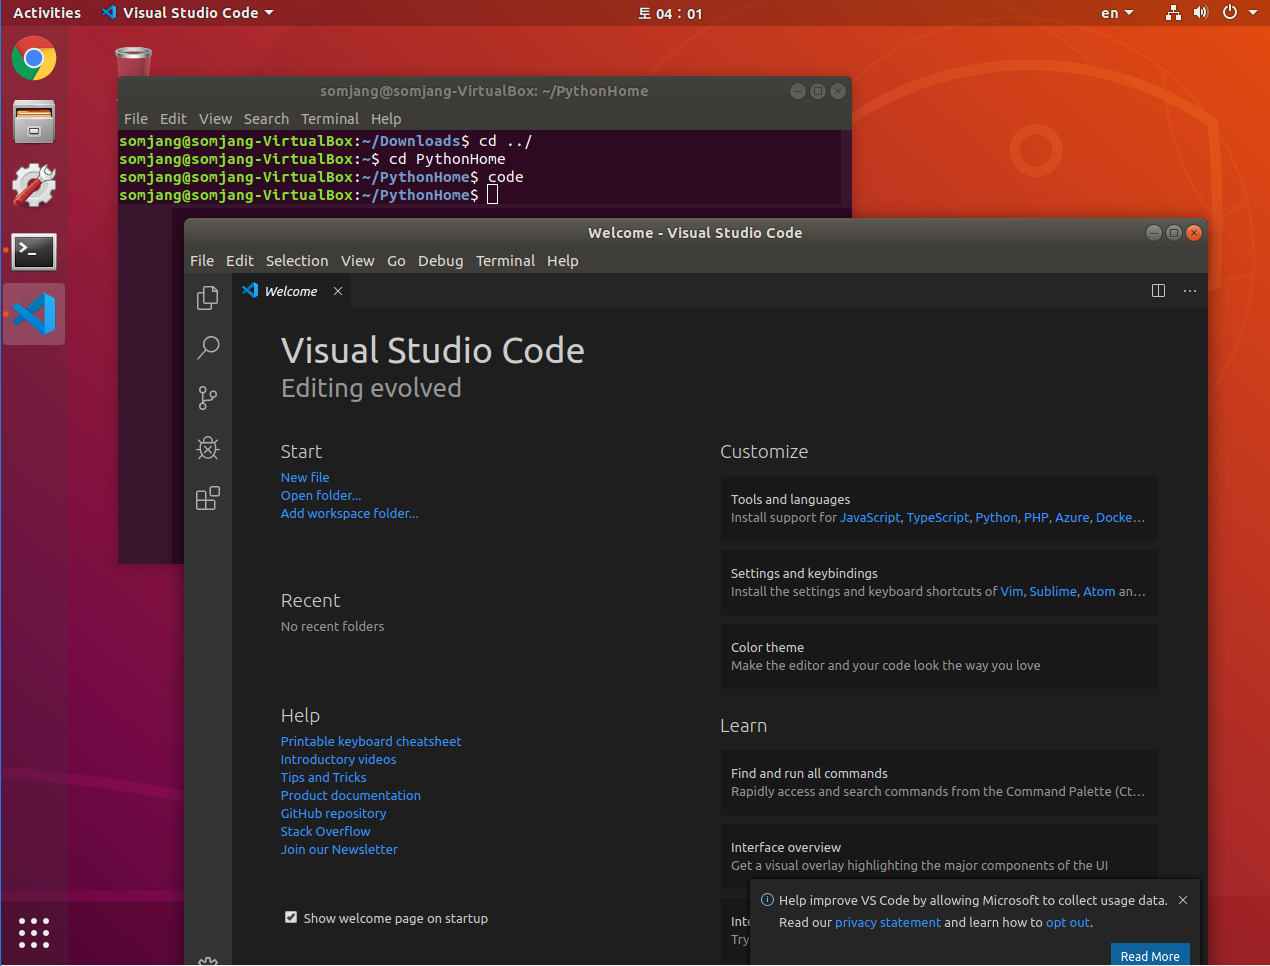Open the Edit menu in terminal window

pos(173,119)
